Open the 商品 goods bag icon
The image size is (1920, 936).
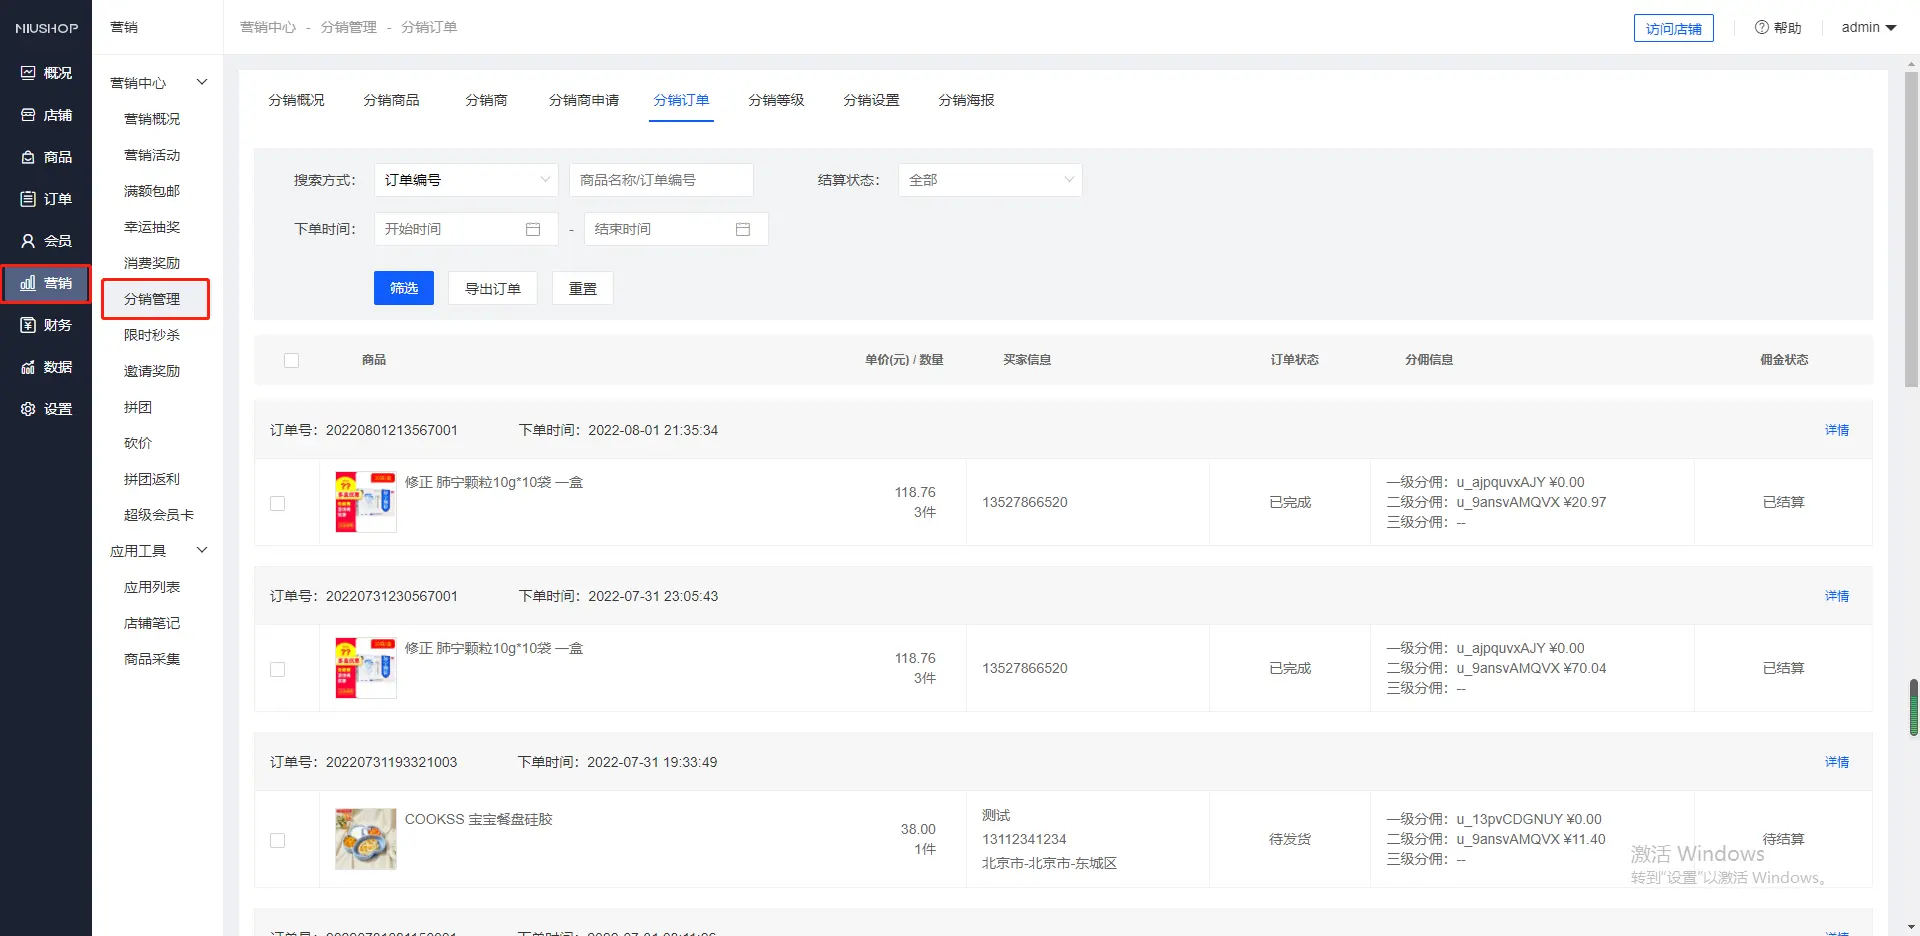pos(28,157)
